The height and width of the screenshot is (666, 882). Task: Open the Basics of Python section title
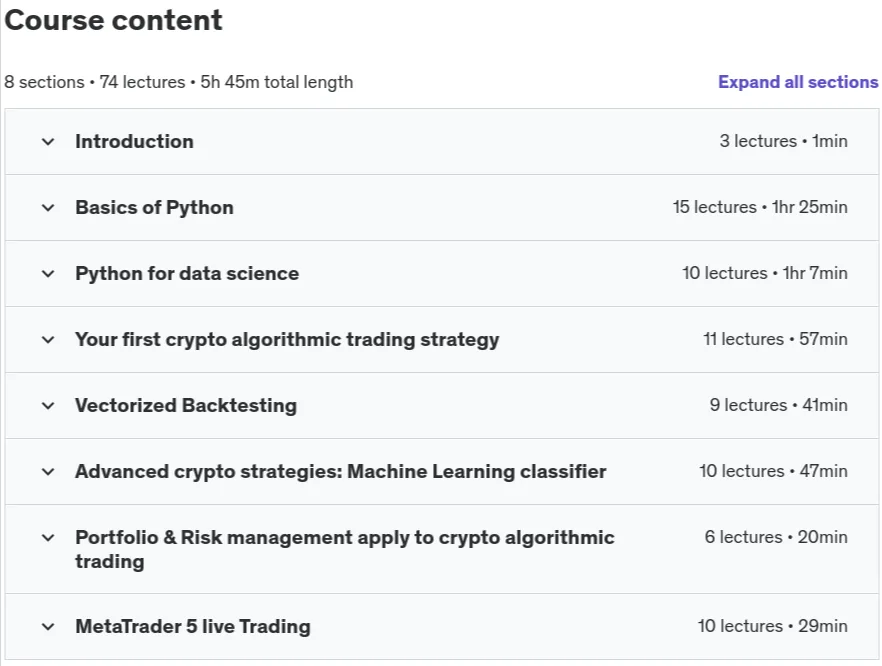point(154,208)
